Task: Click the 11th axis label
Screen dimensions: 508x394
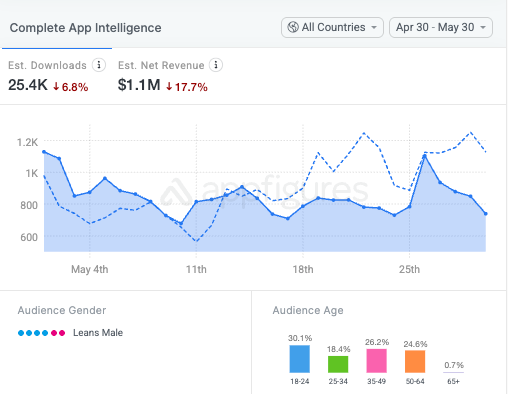Action: click(196, 269)
